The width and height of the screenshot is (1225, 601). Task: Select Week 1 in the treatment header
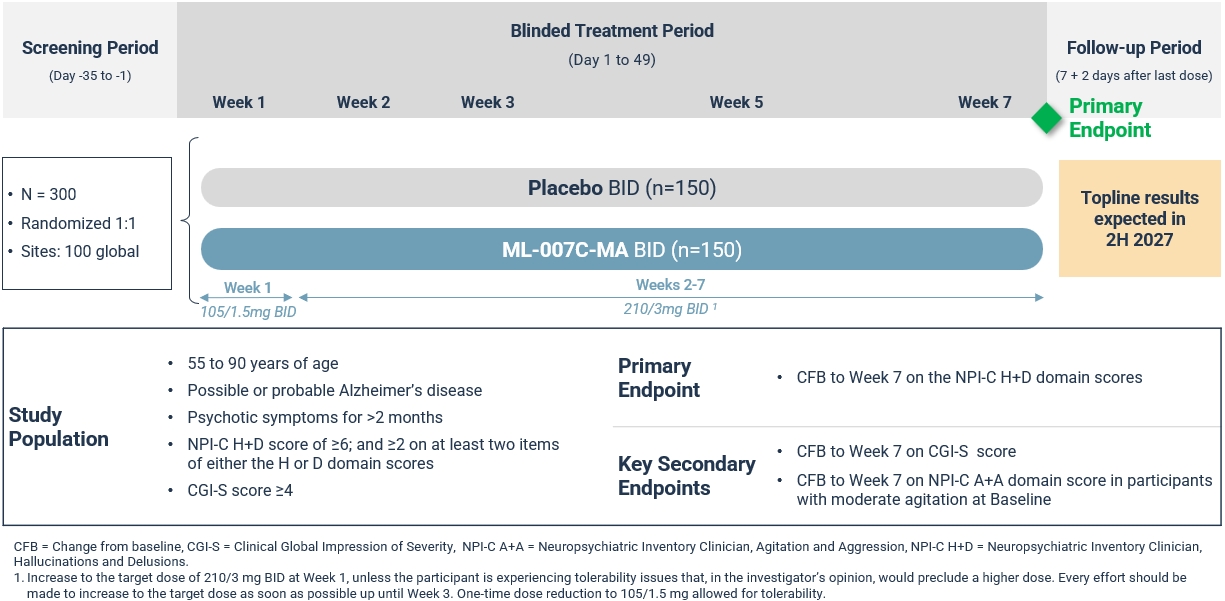tap(239, 102)
